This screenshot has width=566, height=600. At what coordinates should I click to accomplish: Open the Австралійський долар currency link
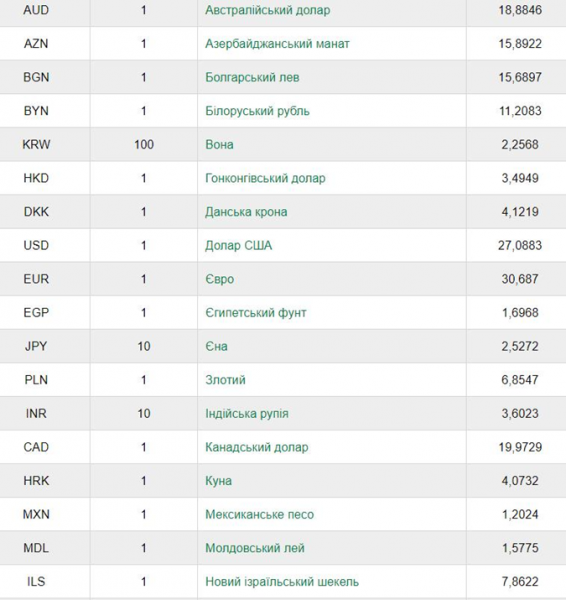[268, 10]
